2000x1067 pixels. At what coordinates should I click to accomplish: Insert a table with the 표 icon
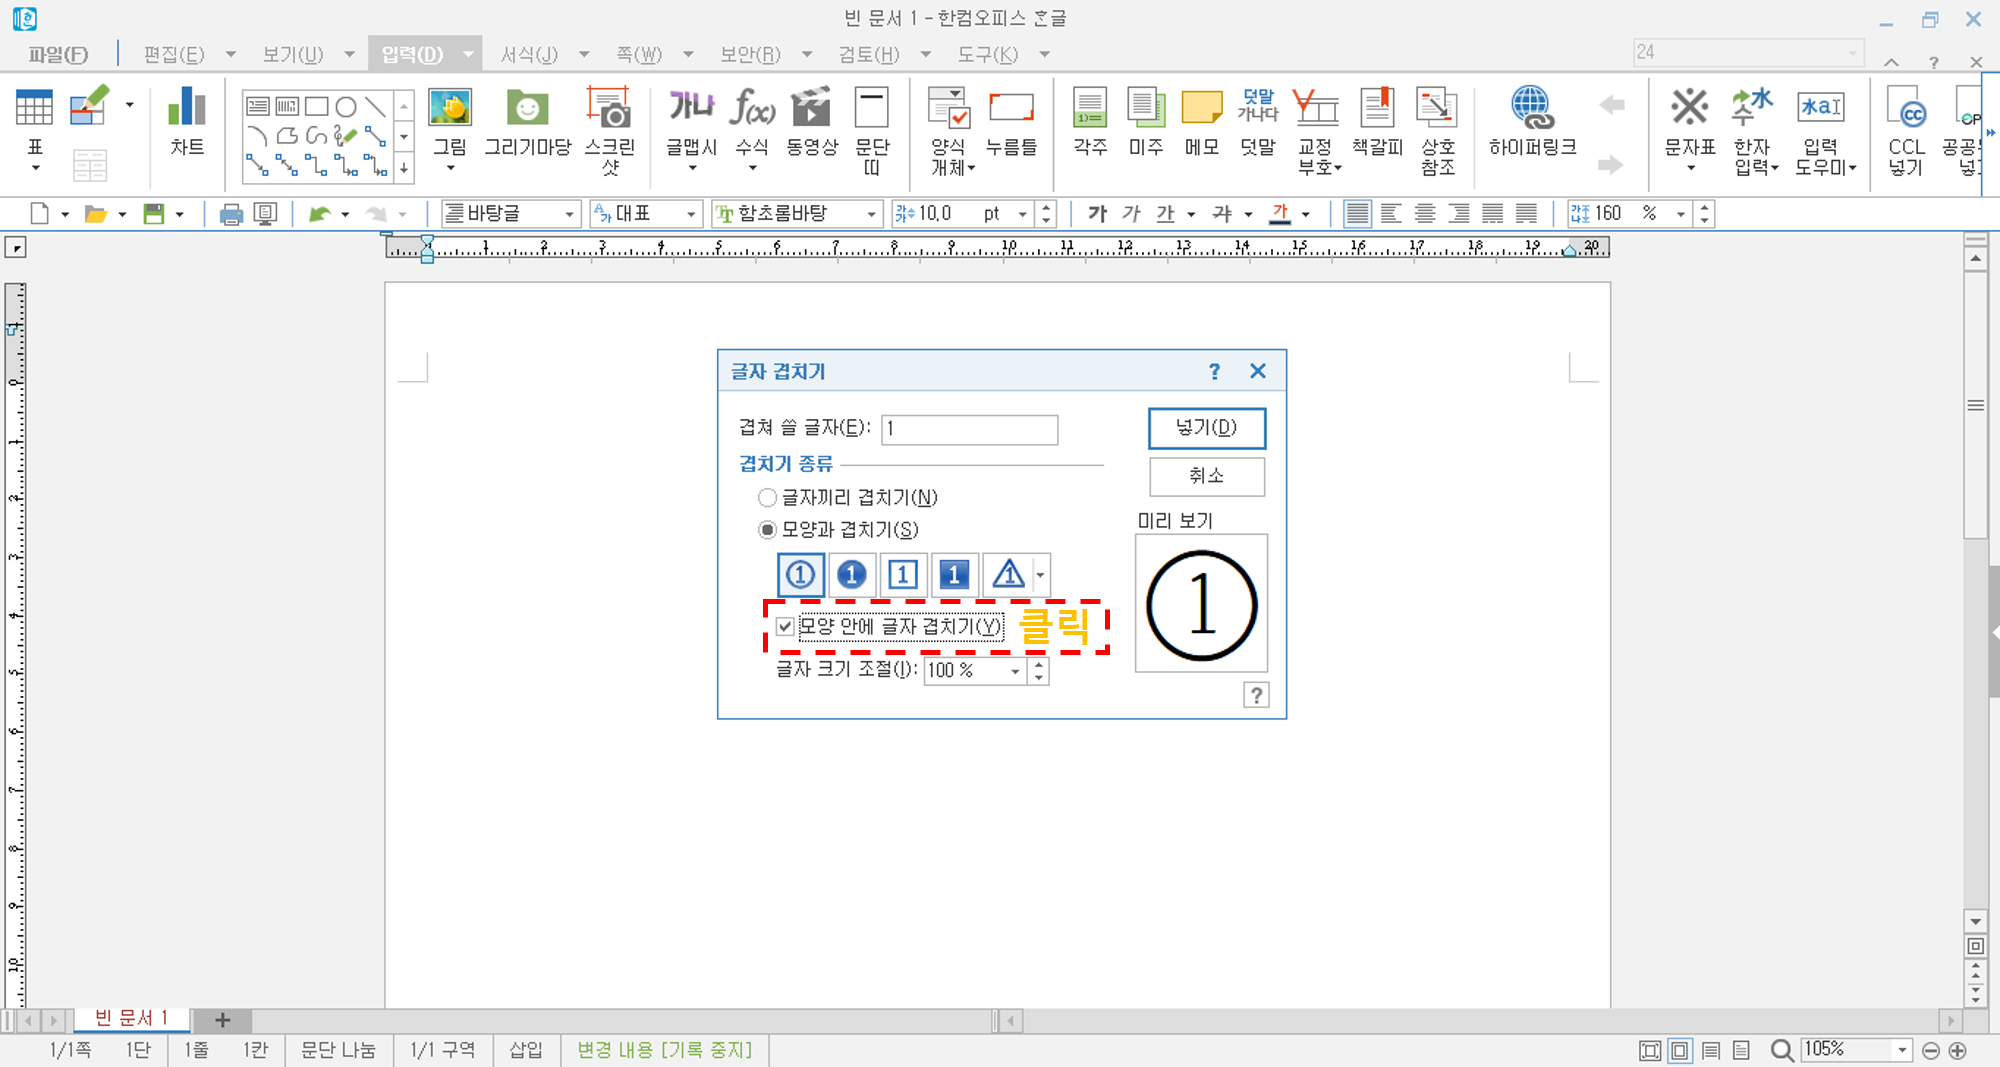tap(35, 122)
